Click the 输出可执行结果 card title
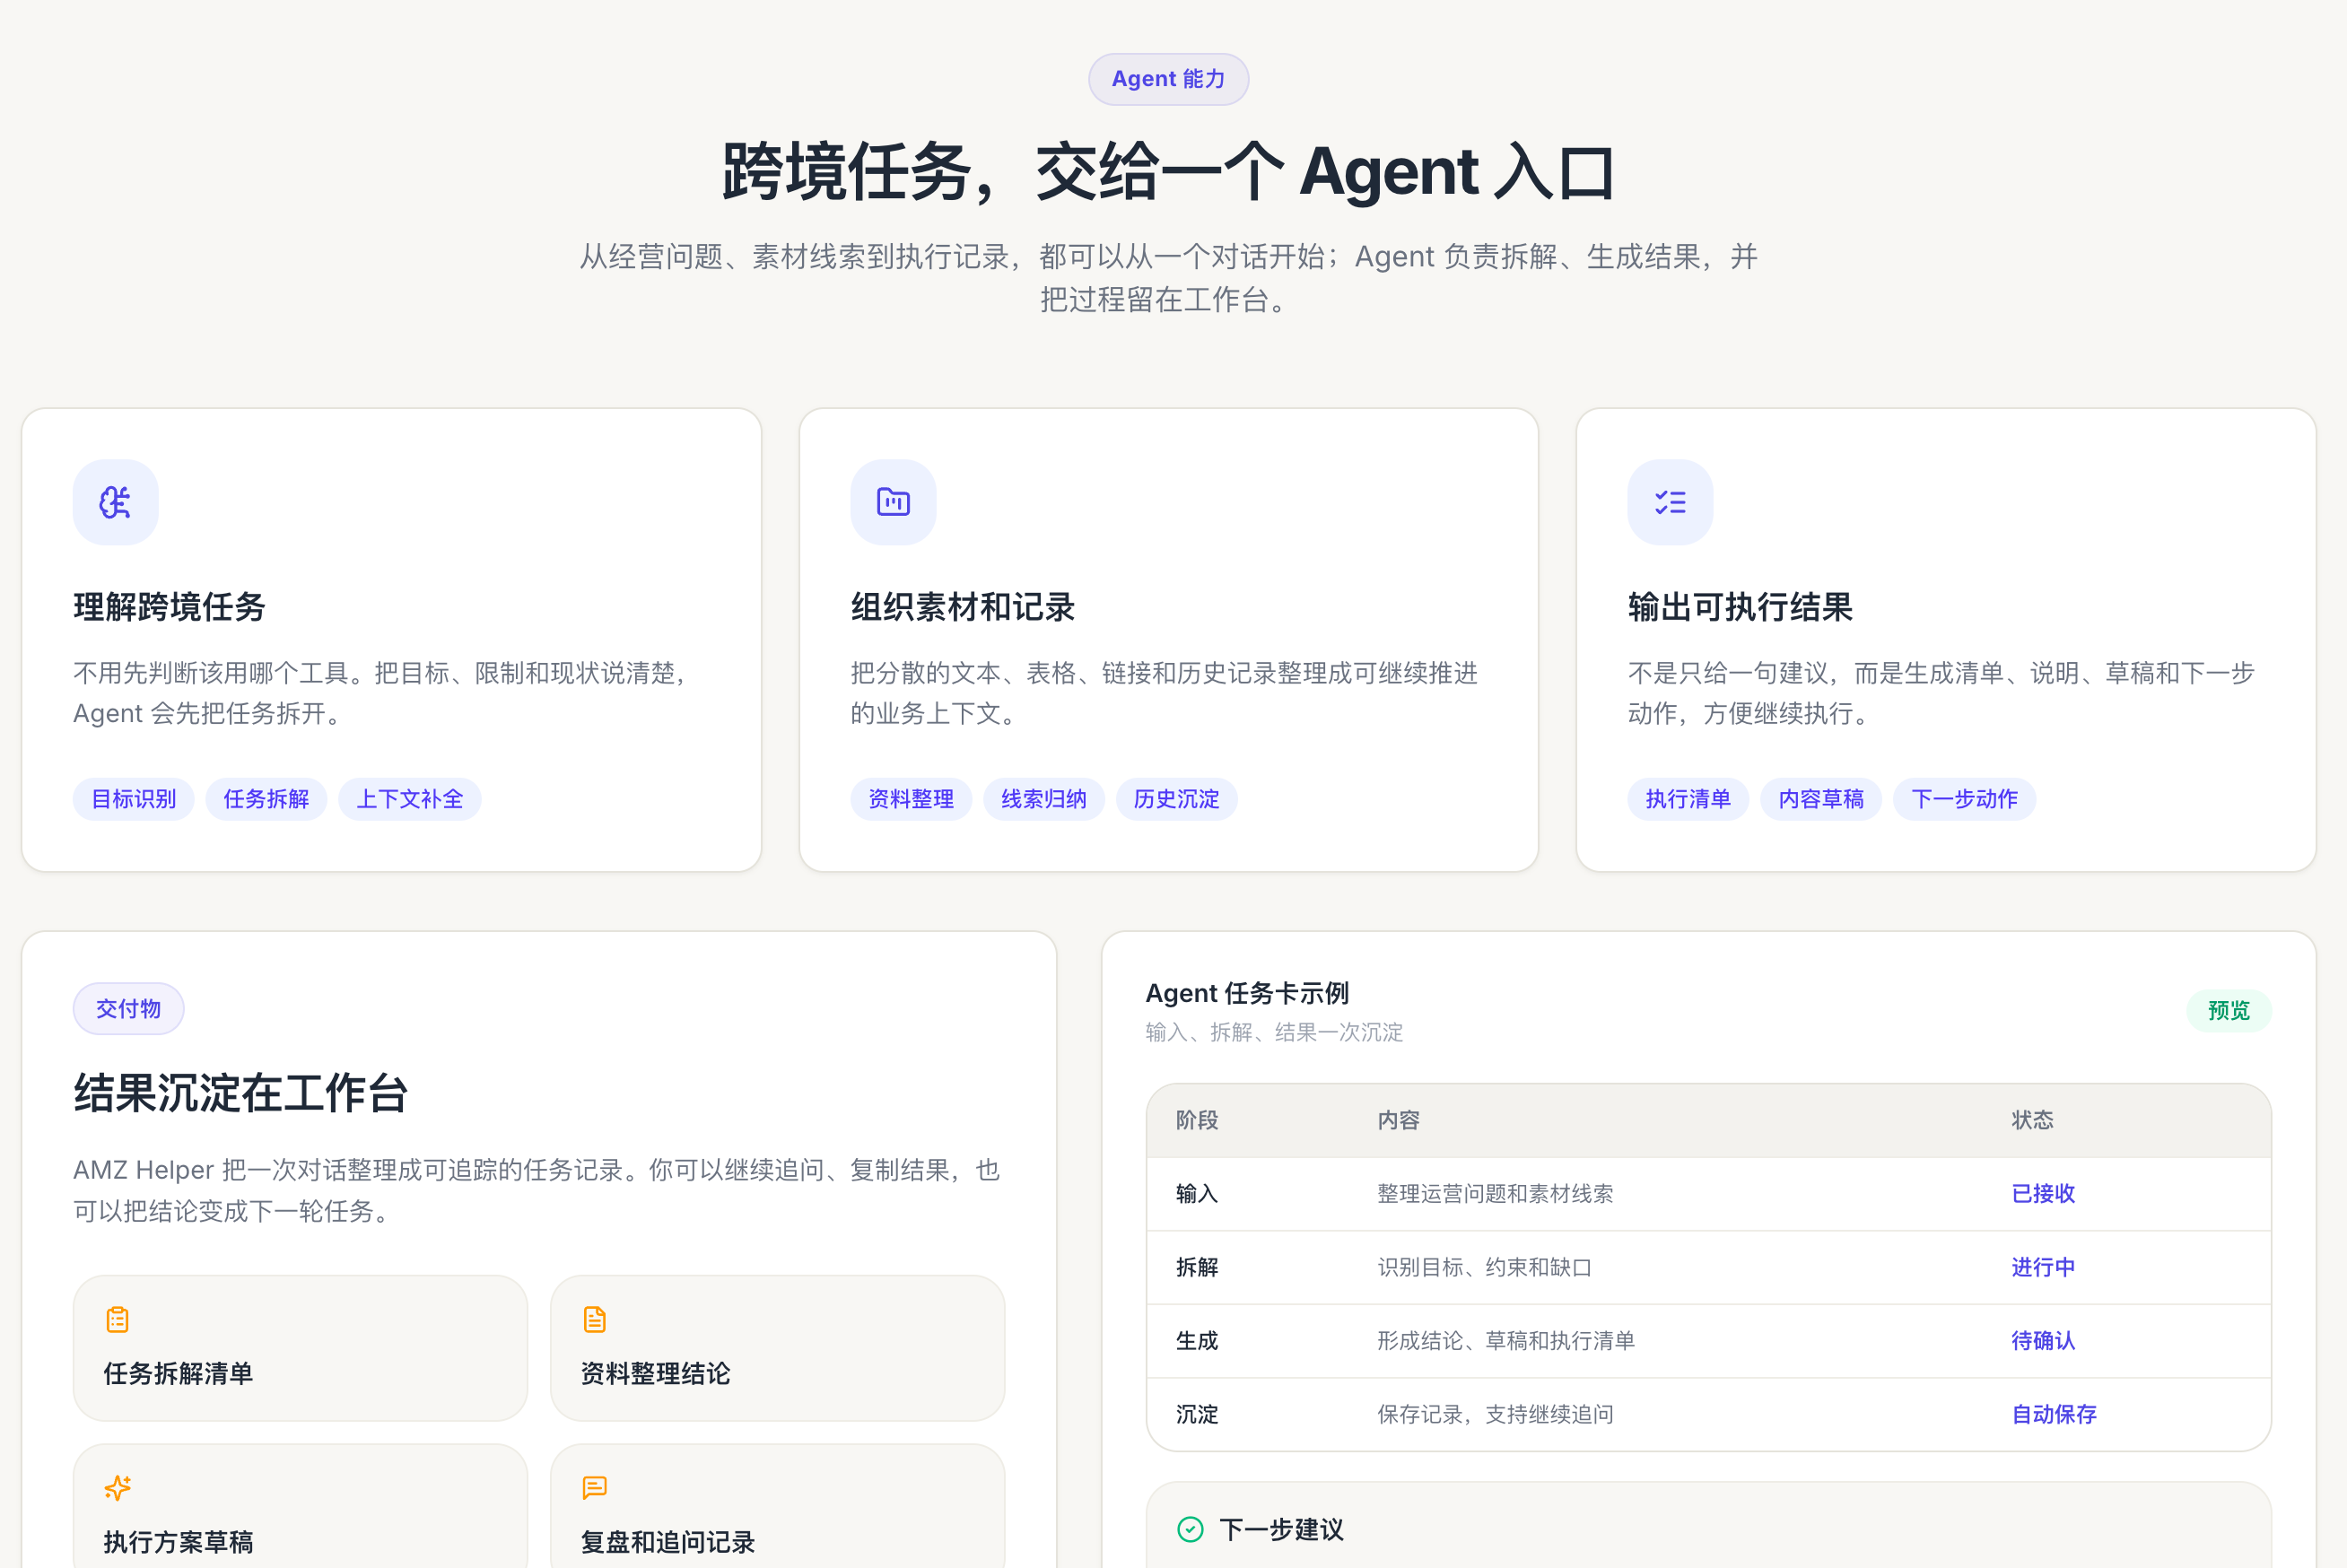 [x=1740, y=607]
